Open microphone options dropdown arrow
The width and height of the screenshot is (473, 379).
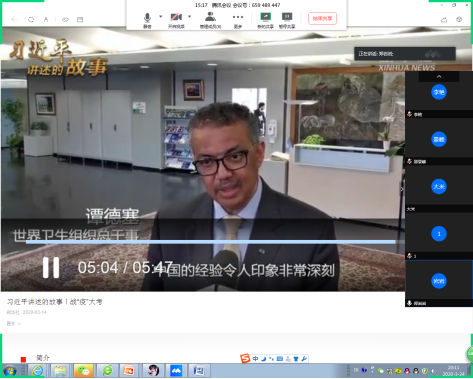coord(160,16)
